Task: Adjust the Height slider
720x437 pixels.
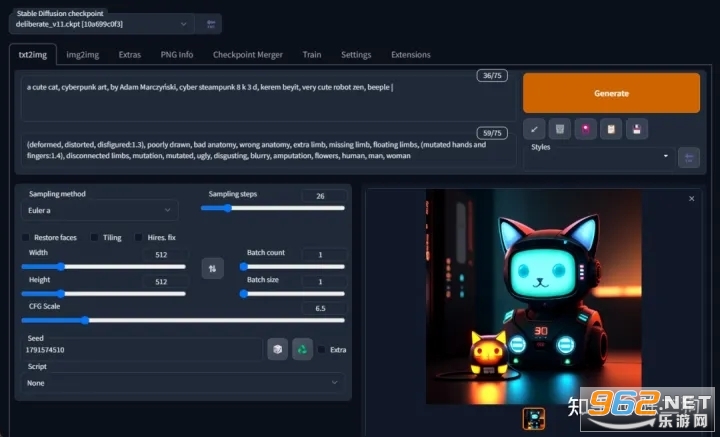Action: pos(103,294)
